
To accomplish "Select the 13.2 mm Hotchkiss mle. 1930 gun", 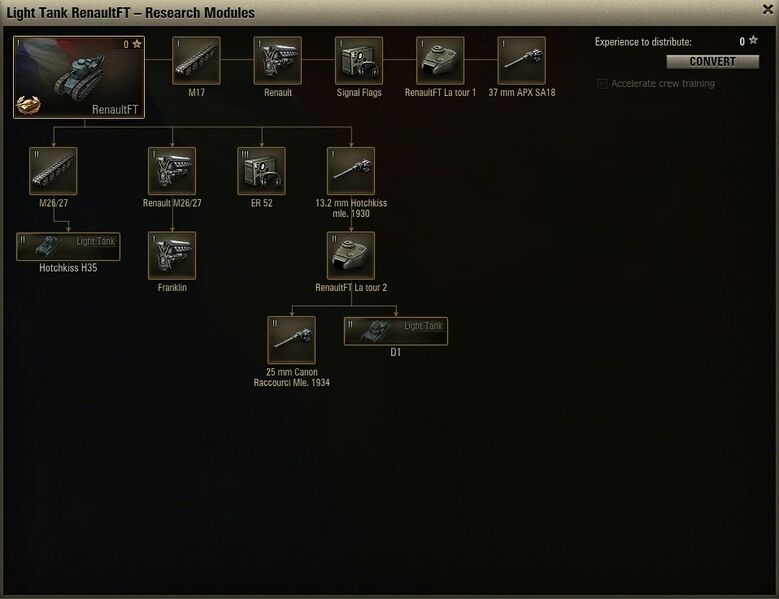I will [351, 171].
